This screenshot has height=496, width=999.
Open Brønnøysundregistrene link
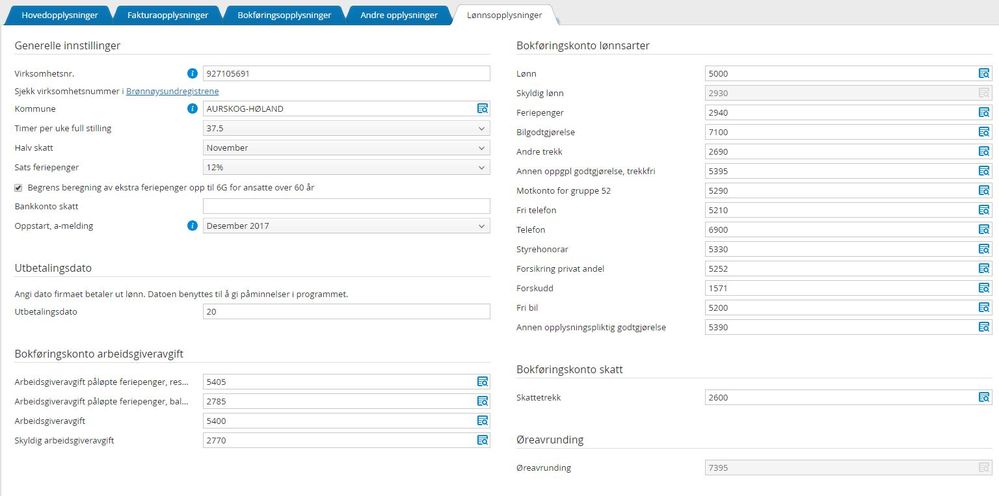173,91
